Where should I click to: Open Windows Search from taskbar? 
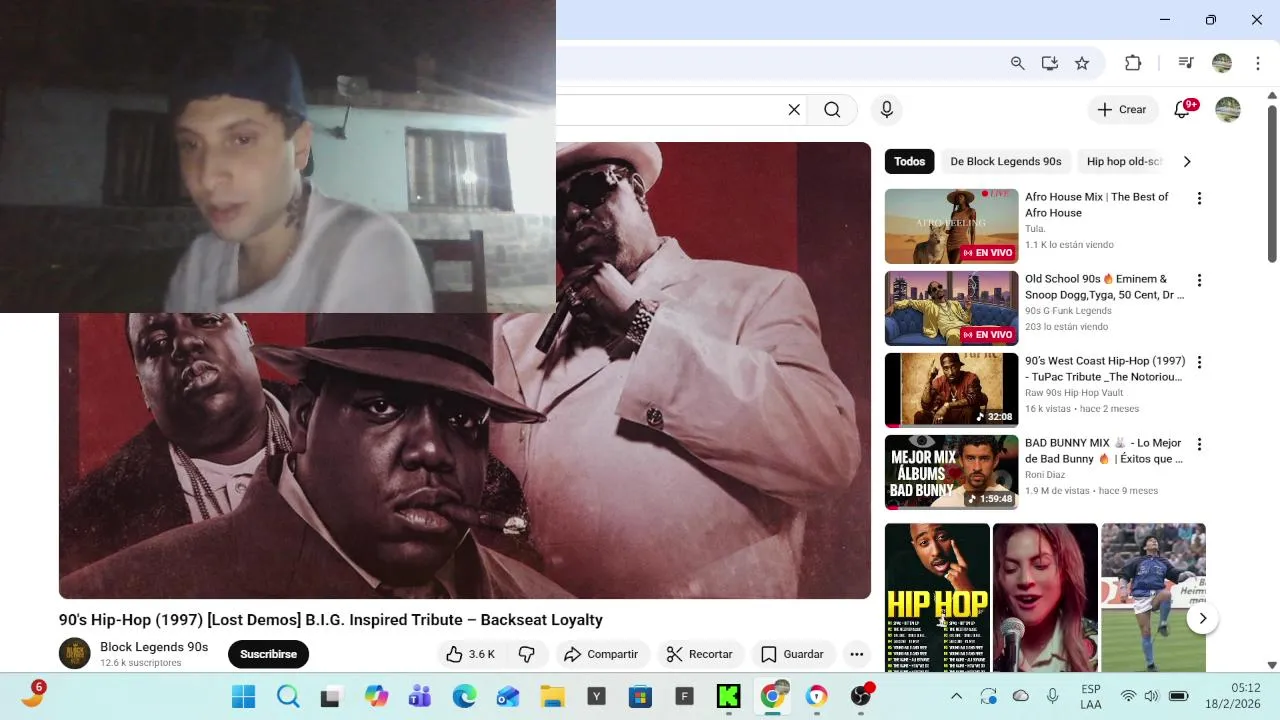click(288, 697)
